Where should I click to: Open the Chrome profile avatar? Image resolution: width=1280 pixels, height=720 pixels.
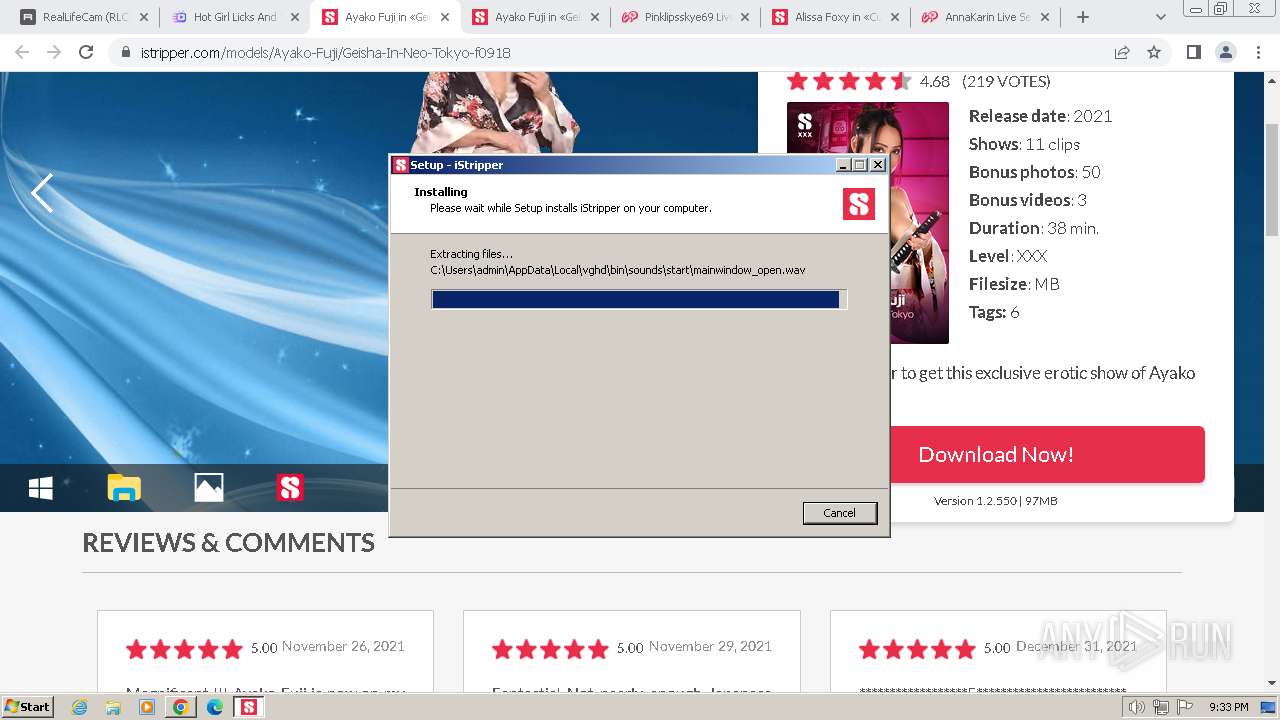tap(1225, 52)
